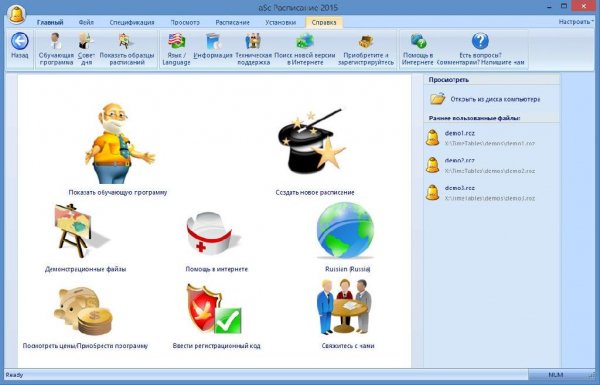Switch to the Главный tab
Screen dimensions: 600x385
click(x=50, y=22)
